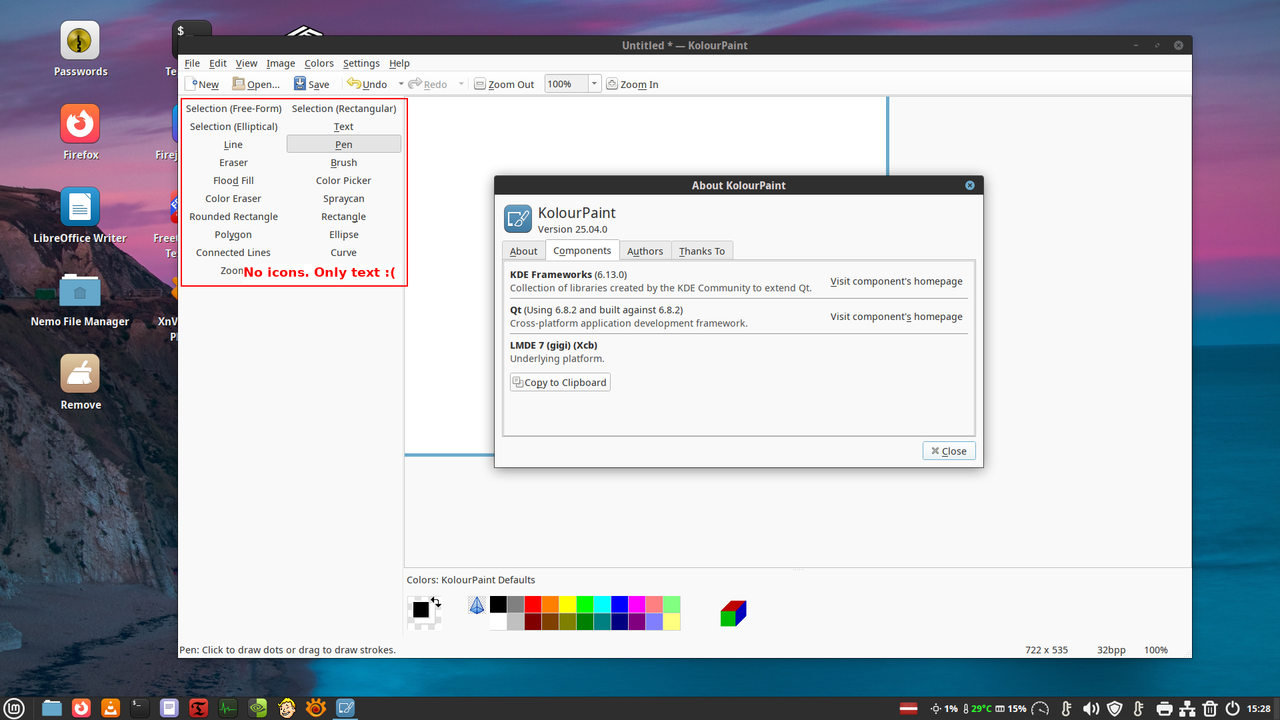Pick the red color swatch
Viewport: 1280px width, 720px height.
tap(533, 604)
